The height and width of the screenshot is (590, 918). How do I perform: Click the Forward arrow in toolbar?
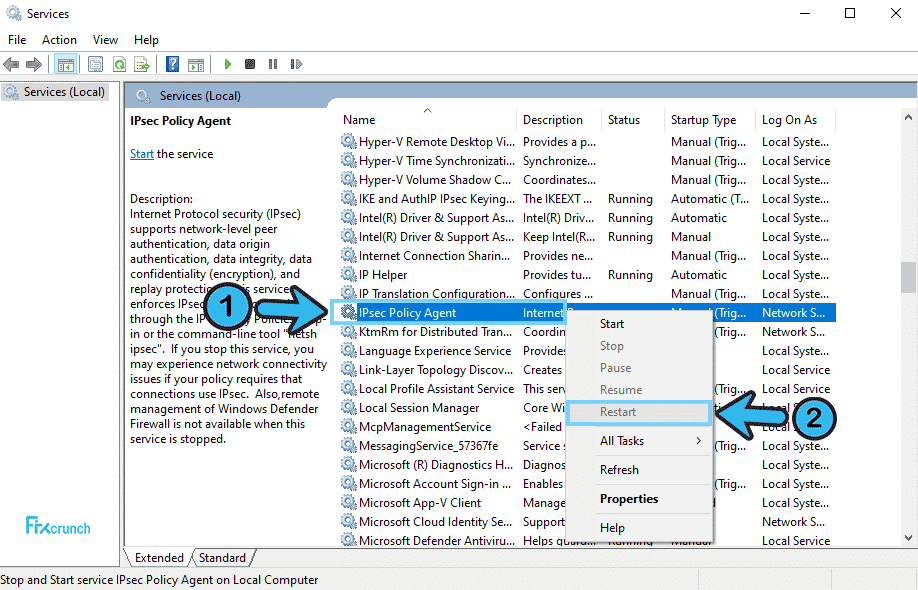pyautogui.click(x=34, y=64)
